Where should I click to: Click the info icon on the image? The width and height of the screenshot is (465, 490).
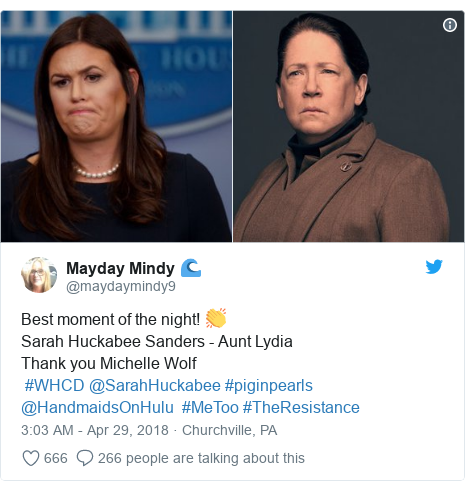click(450, 25)
